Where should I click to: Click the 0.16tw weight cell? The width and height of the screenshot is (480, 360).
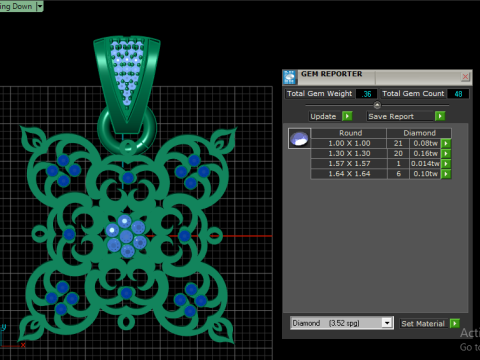[425, 153]
